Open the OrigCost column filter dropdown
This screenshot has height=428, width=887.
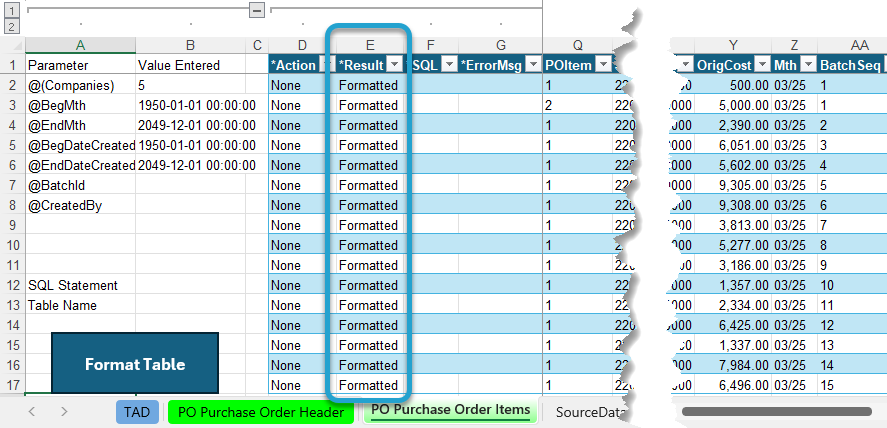point(763,65)
